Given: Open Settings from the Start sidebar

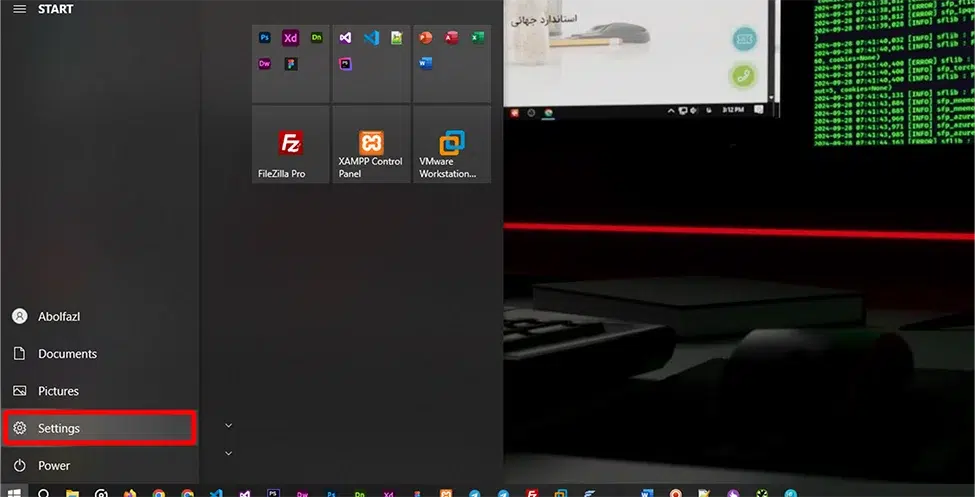Looking at the screenshot, I should coord(99,428).
